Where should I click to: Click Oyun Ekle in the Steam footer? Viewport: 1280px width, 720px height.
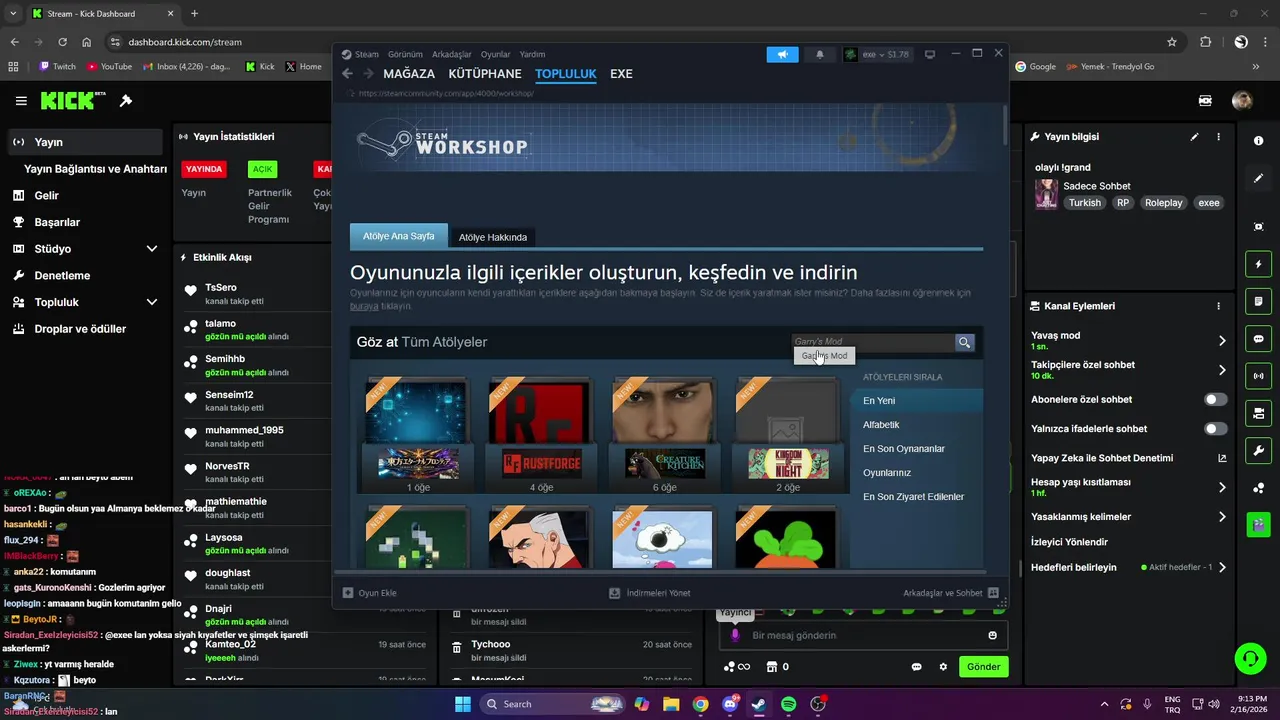(370, 593)
